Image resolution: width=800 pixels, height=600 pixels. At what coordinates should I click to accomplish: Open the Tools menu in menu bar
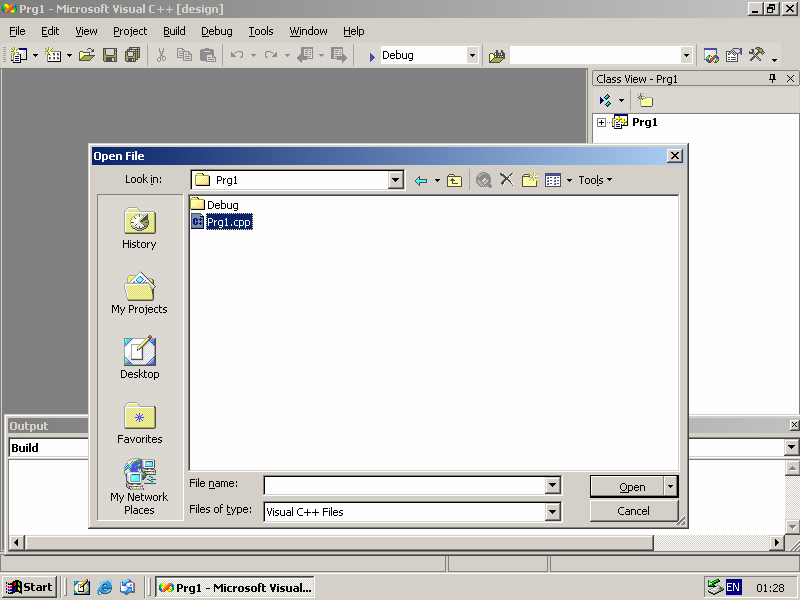[261, 31]
